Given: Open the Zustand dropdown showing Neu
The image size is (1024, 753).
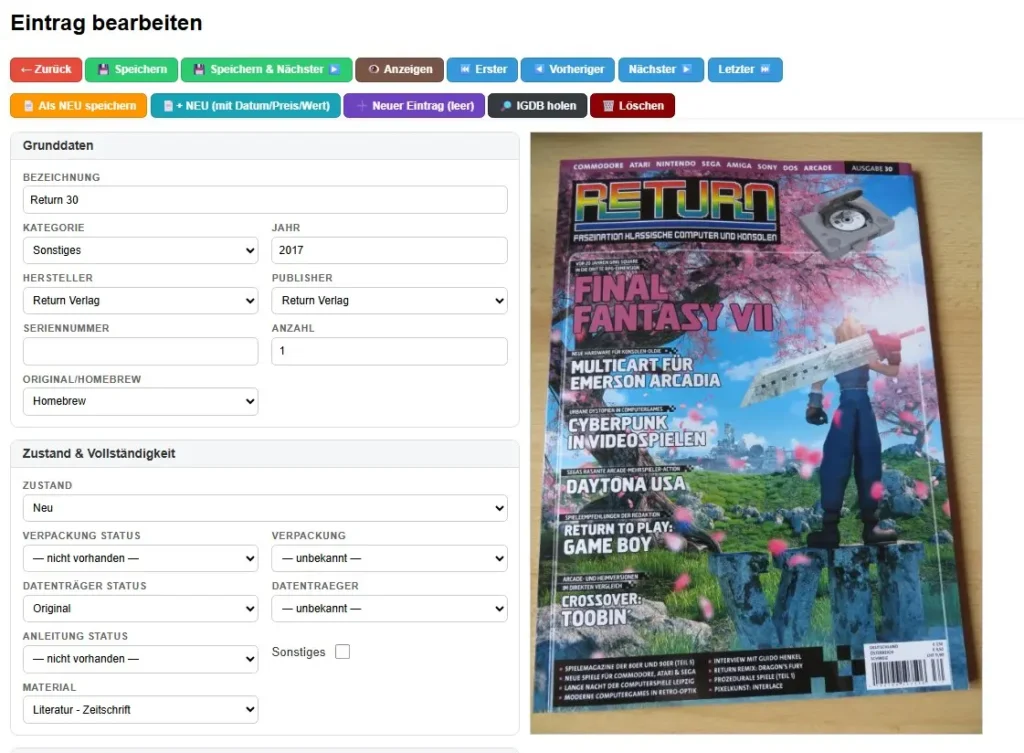Looking at the screenshot, I should 265,508.
